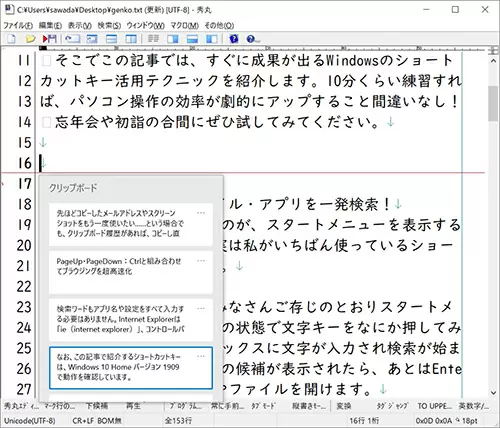
Task: Open options for the メールアドレス clipboard entry
Action: coord(201,213)
